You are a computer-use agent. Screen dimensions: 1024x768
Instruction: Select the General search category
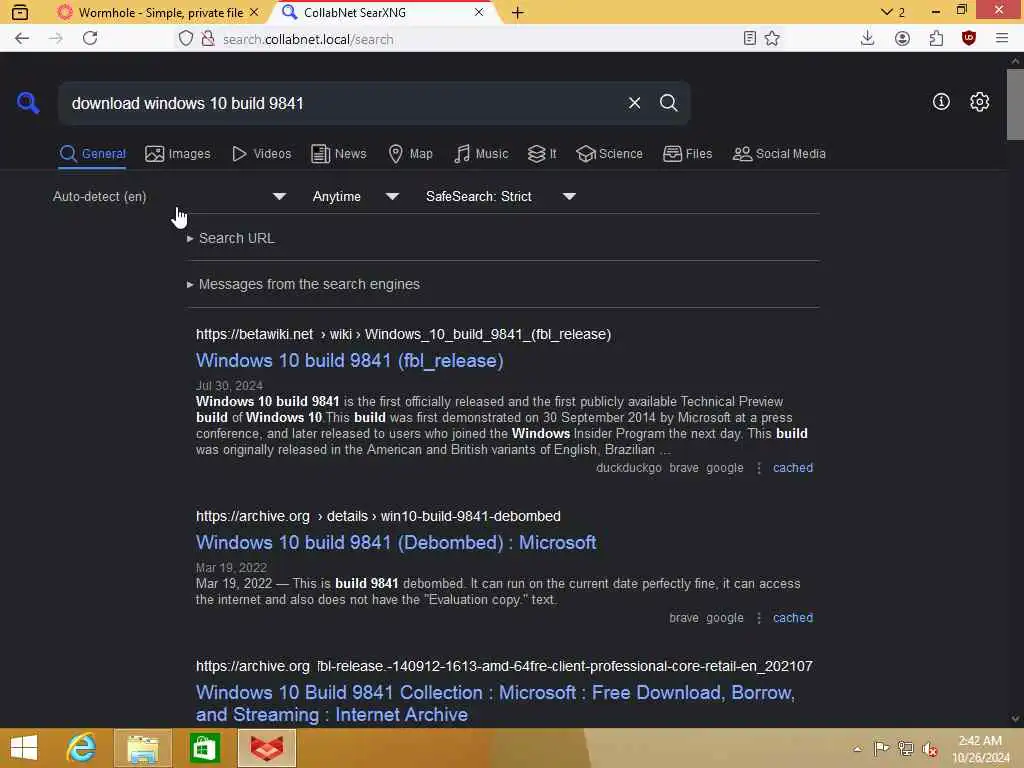point(92,154)
